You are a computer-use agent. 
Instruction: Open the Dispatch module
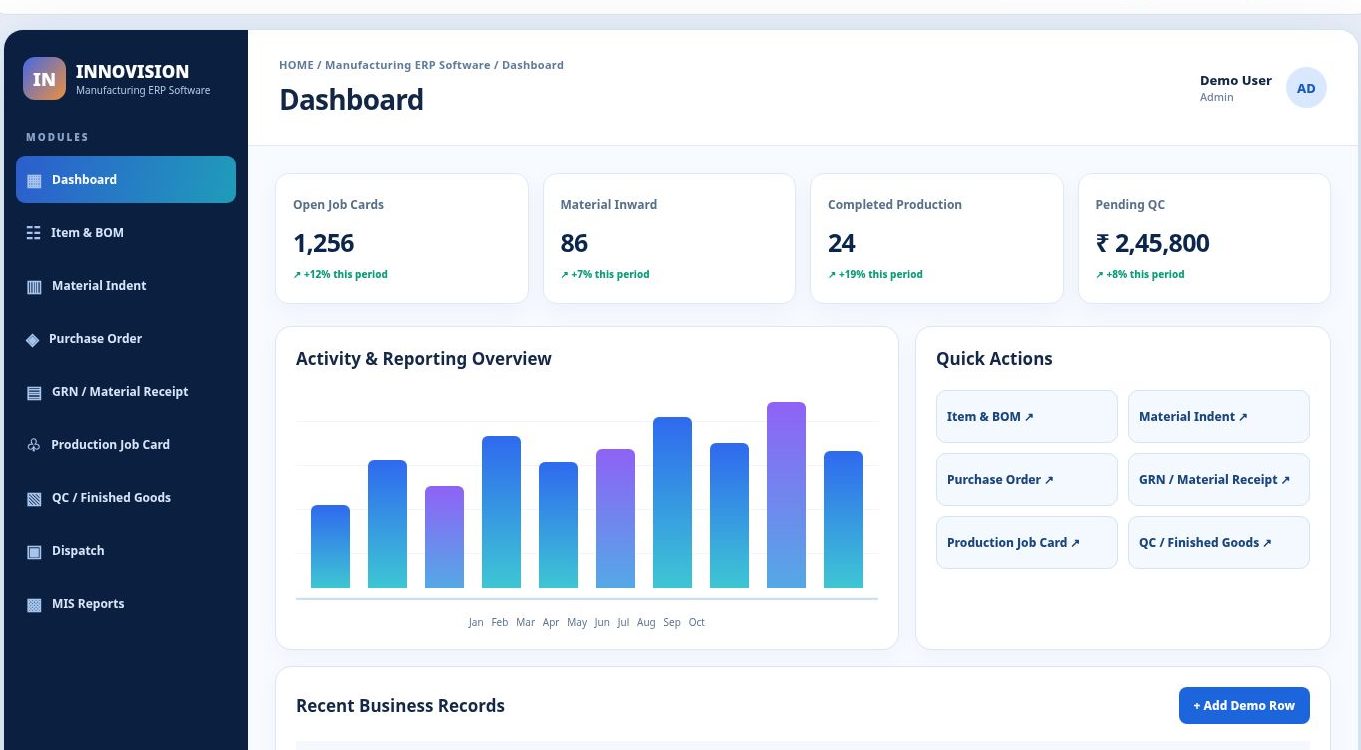coord(126,551)
